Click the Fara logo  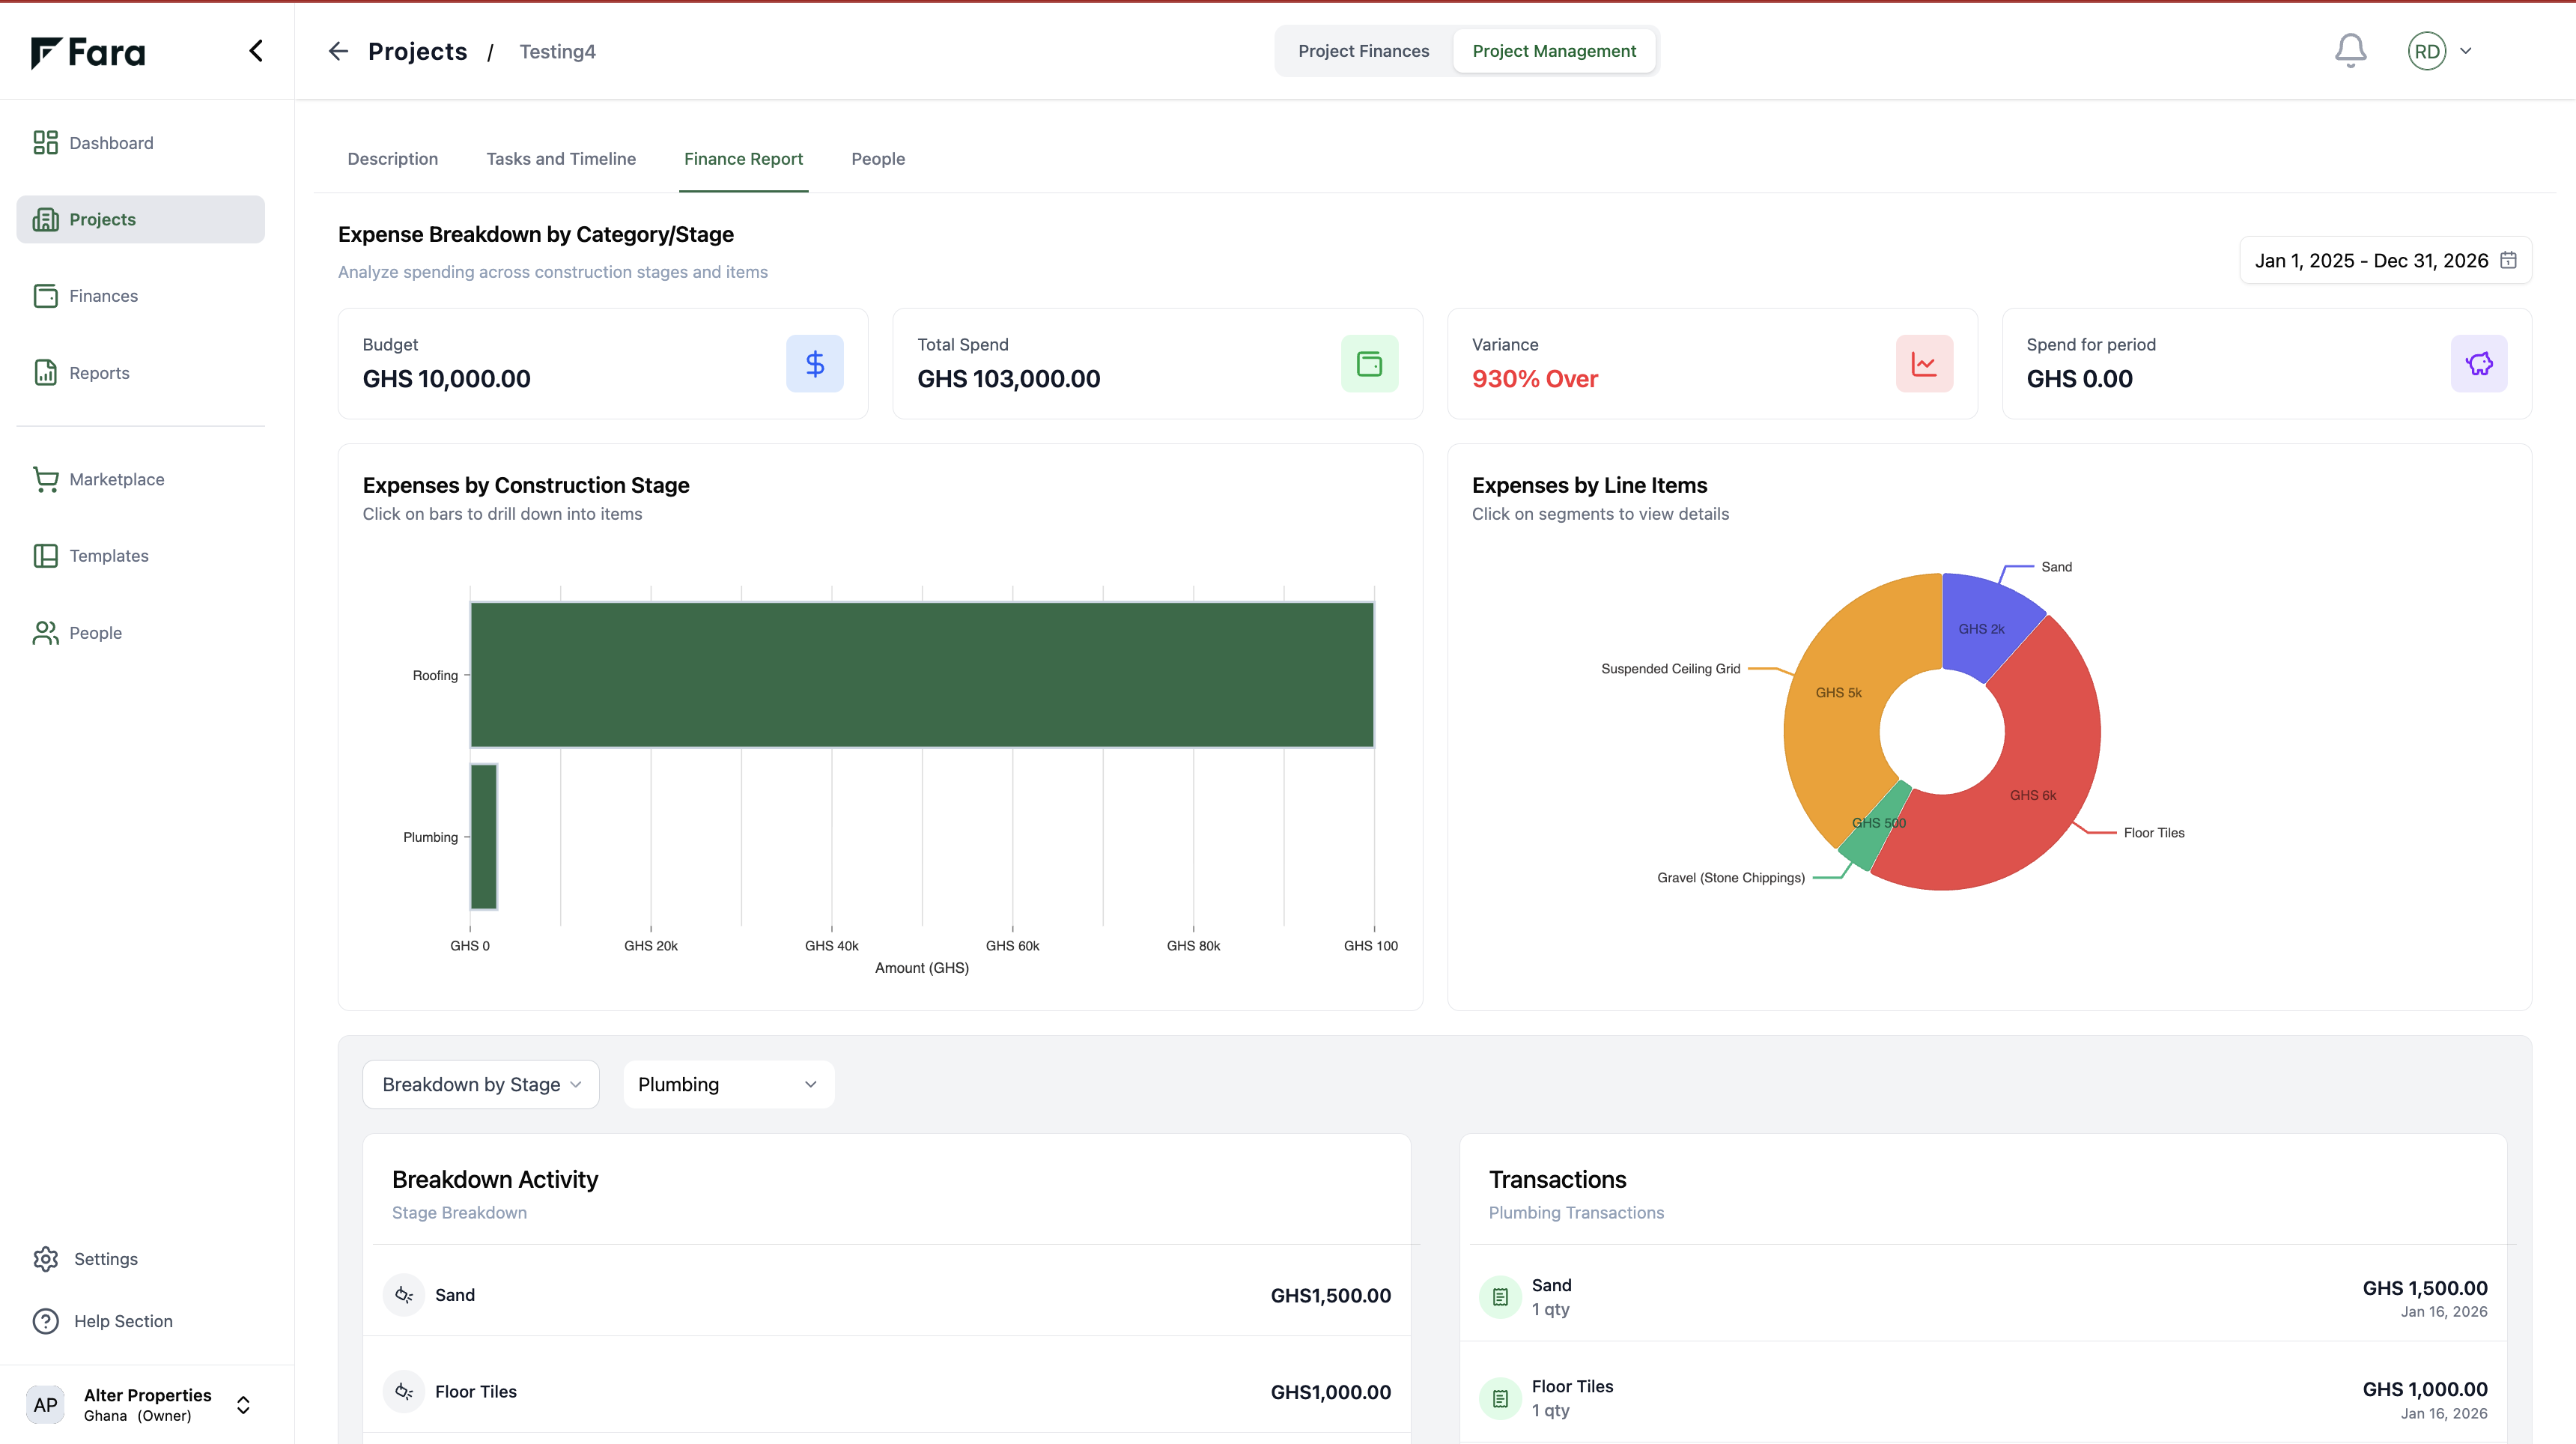click(x=88, y=53)
